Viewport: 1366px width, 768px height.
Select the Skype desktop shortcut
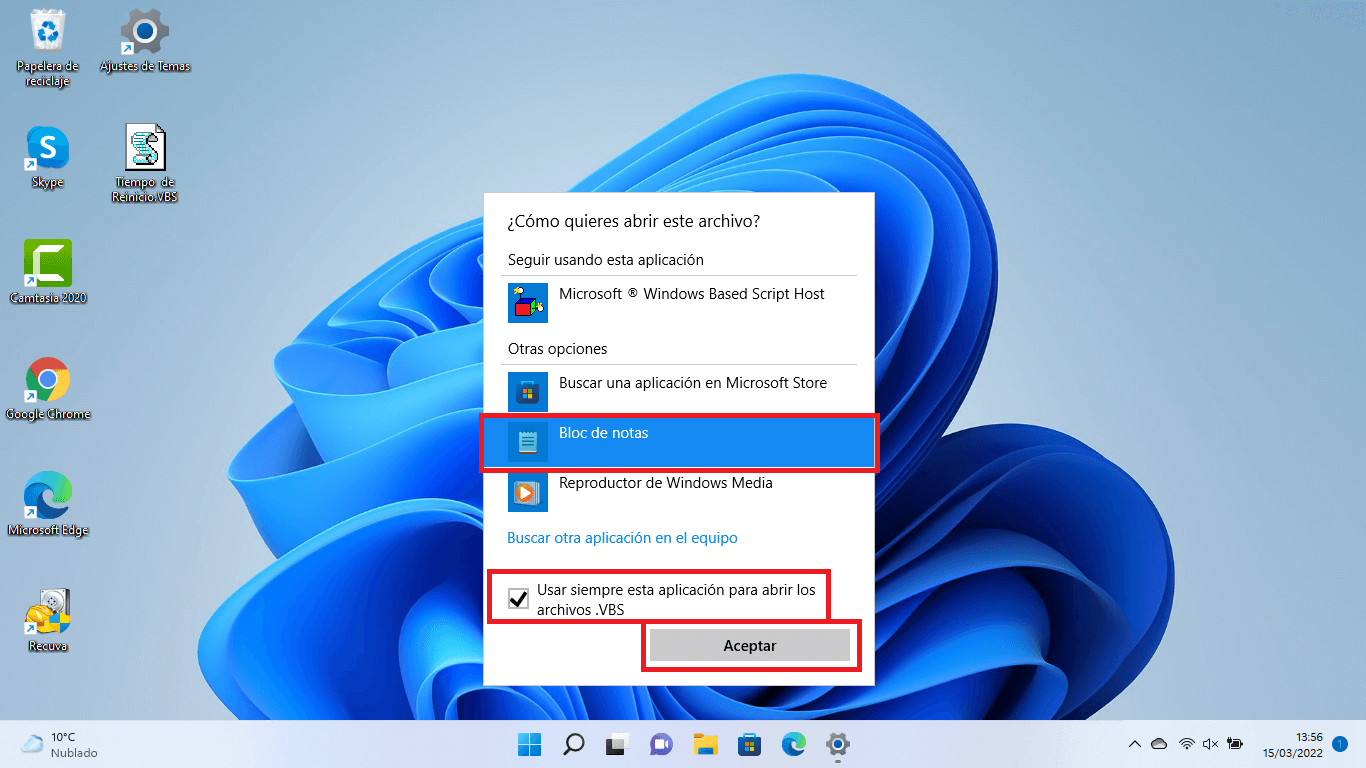point(47,157)
